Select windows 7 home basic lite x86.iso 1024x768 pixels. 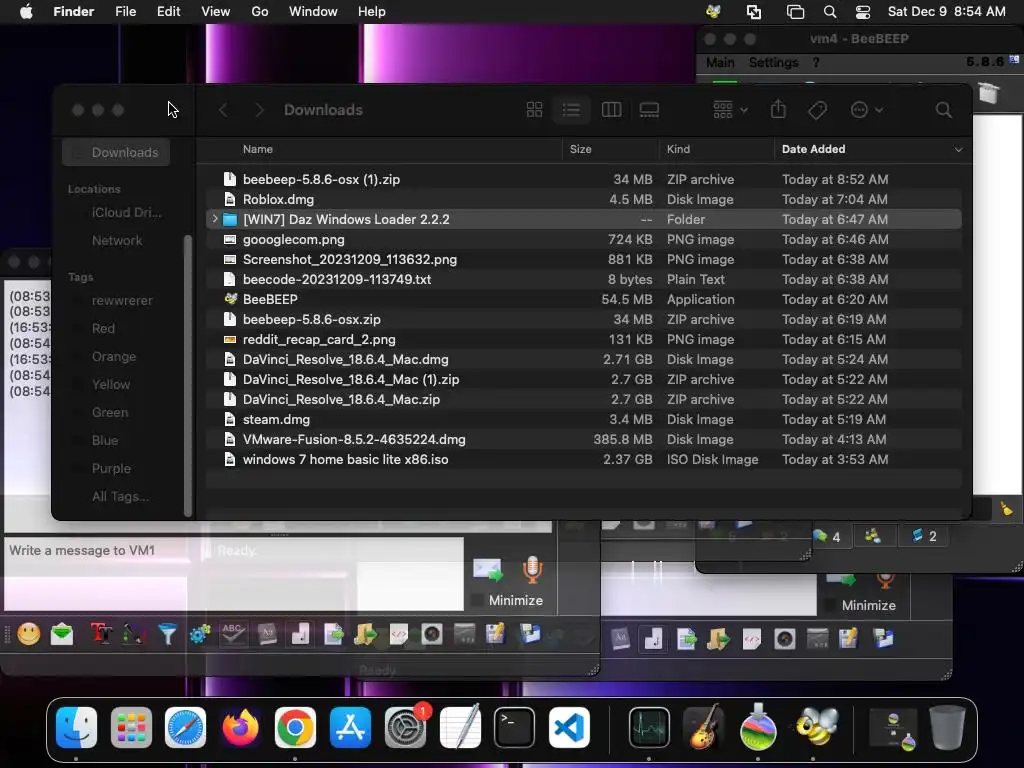pyautogui.click(x=583, y=459)
